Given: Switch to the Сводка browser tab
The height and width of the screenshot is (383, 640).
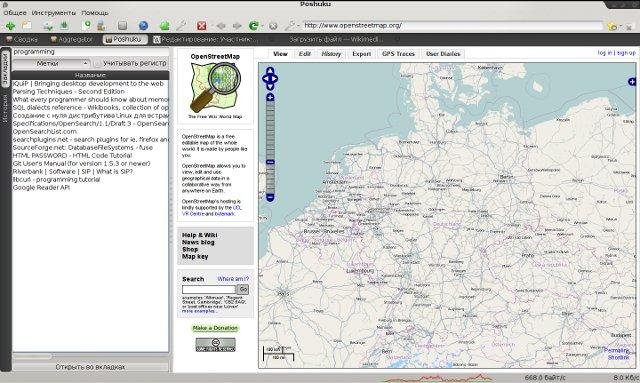Looking at the screenshot, I should coord(22,40).
